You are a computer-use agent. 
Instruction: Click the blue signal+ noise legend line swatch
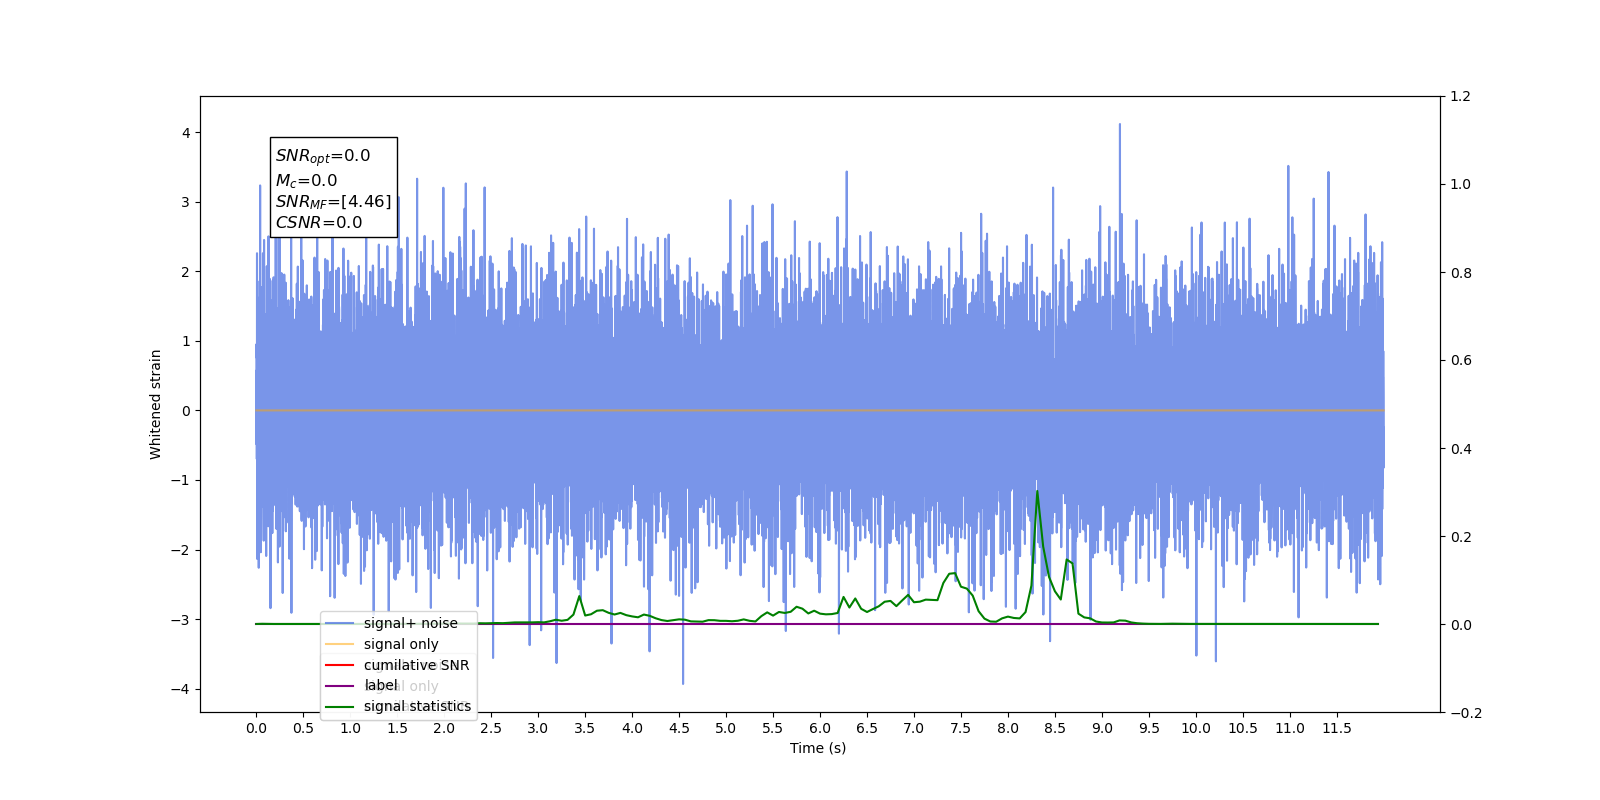click(x=340, y=623)
